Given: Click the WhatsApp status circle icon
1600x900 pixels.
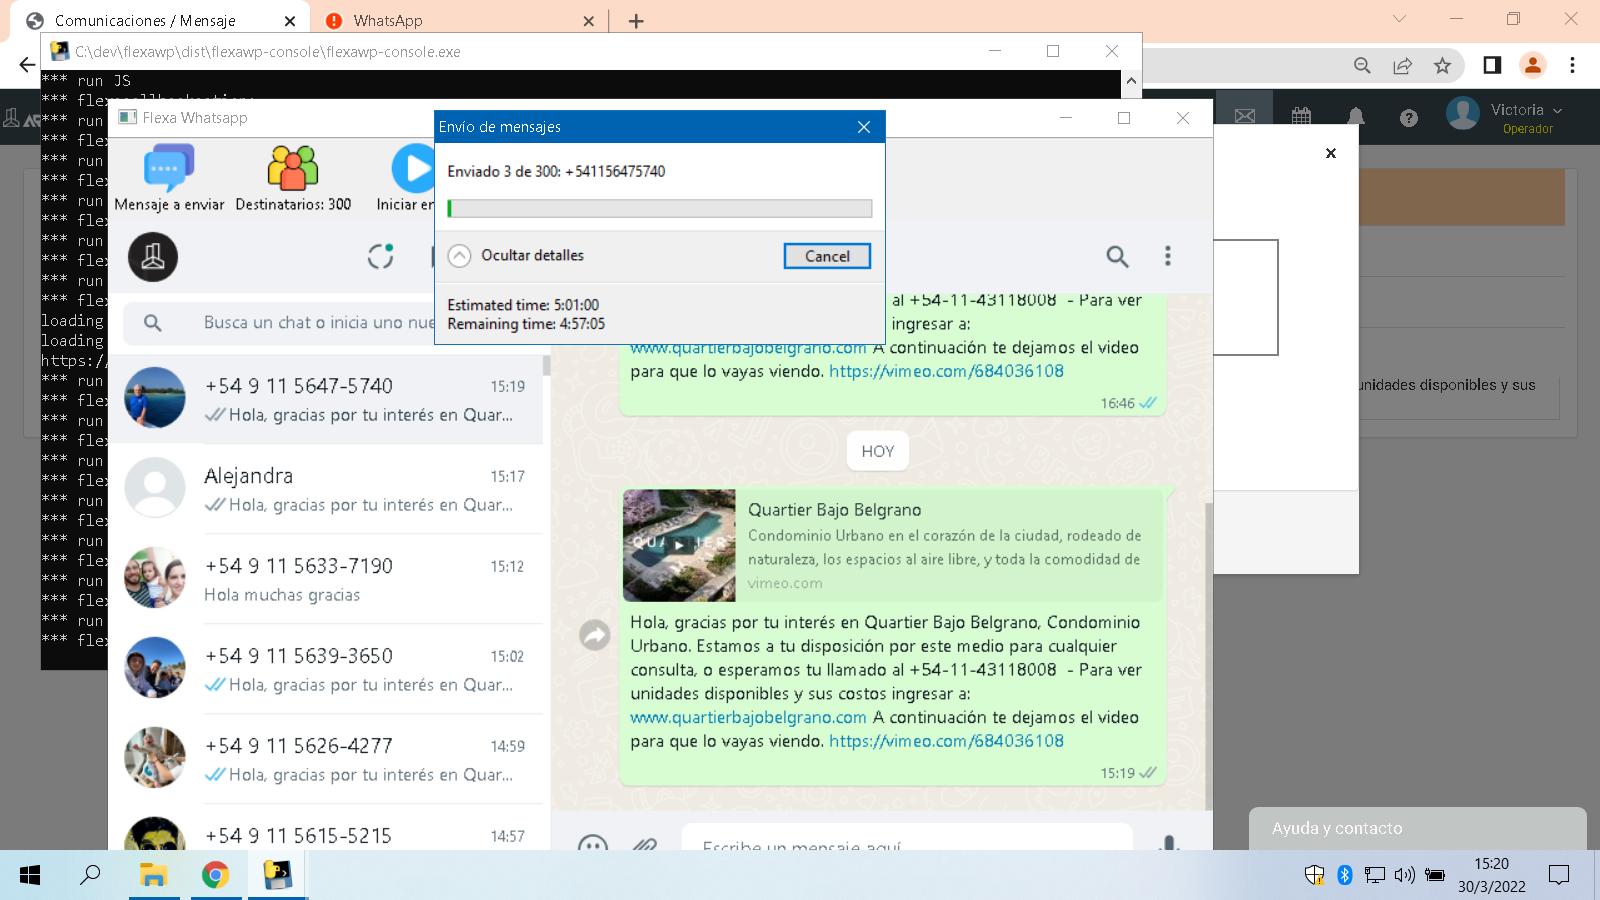Looking at the screenshot, I should [x=380, y=256].
